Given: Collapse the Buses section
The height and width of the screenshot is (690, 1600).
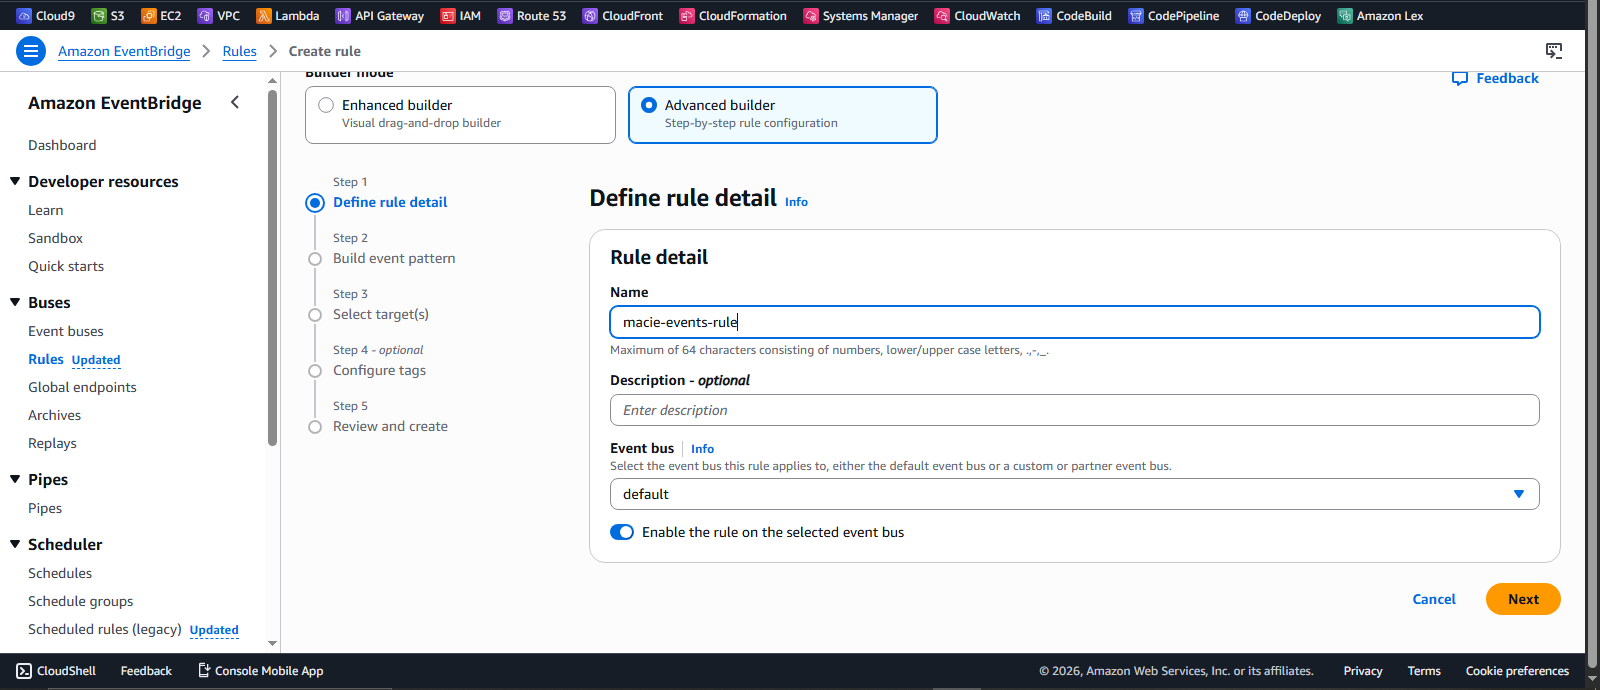Looking at the screenshot, I should (x=15, y=302).
